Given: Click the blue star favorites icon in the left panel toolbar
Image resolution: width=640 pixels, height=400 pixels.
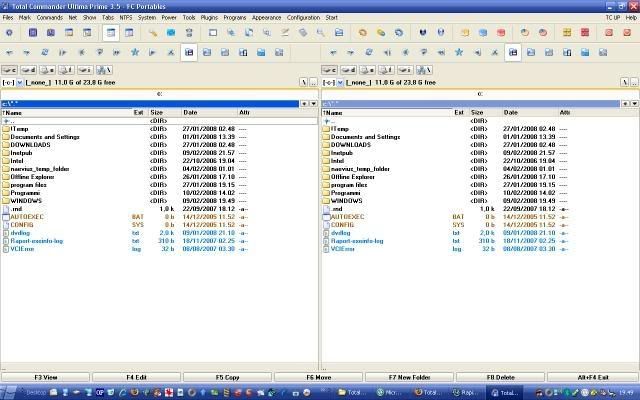Looking at the screenshot, I should (x=135, y=52).
